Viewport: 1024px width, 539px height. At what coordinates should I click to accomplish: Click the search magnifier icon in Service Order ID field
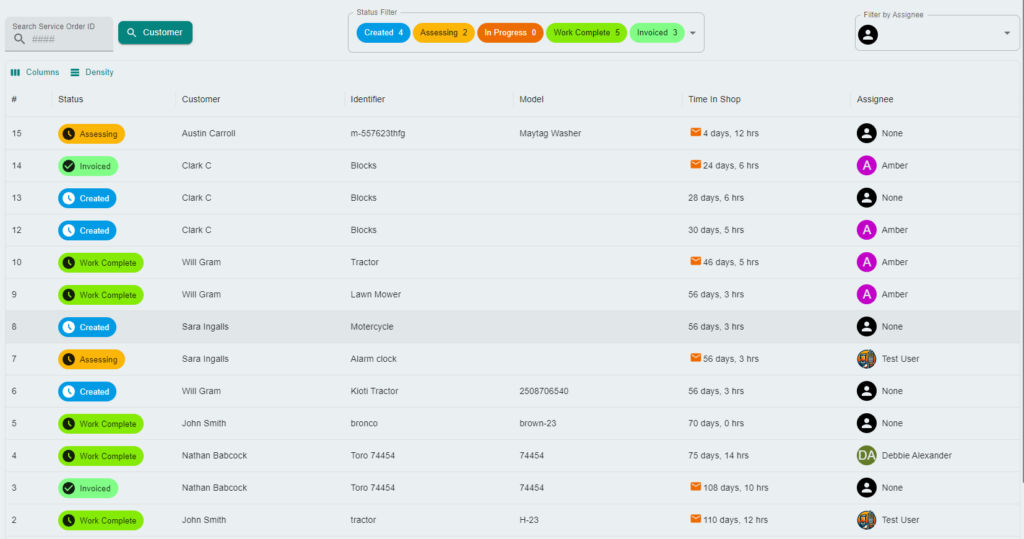click(20, 39)
